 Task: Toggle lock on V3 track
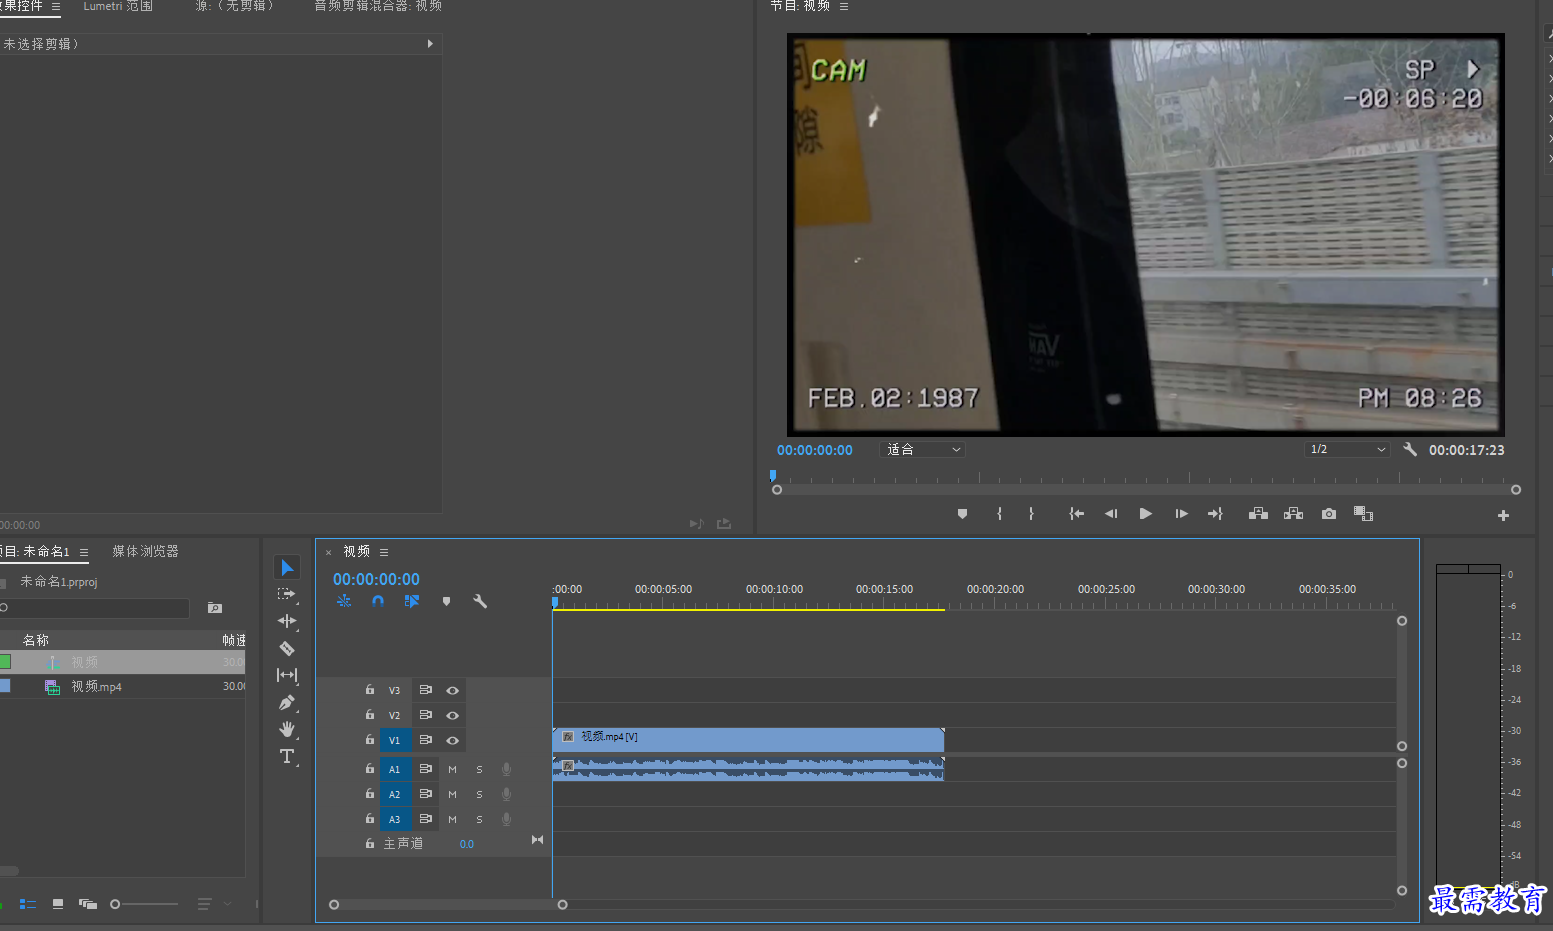pos(370,690)
